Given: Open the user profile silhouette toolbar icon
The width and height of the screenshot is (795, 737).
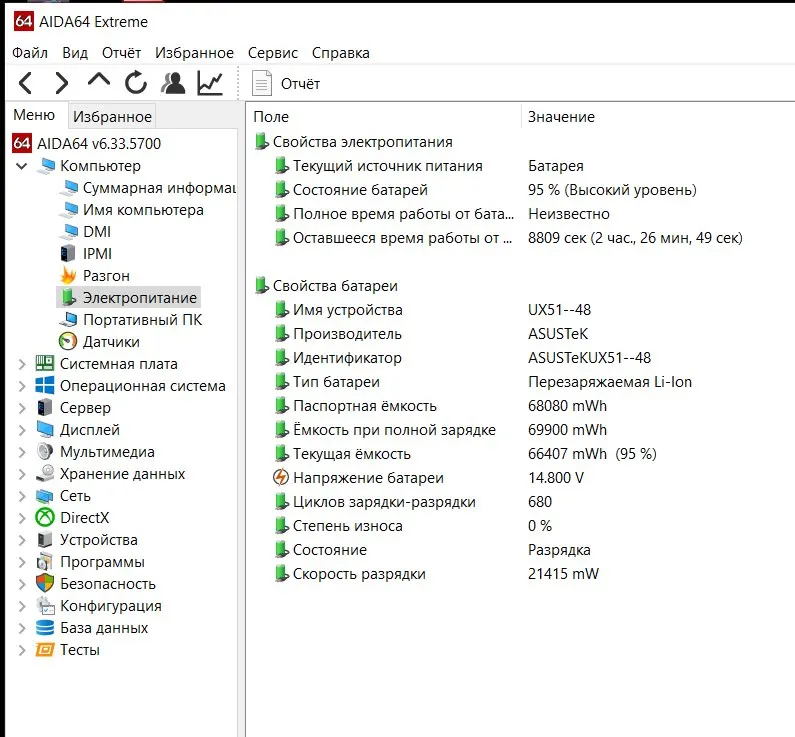Looking at the screenshot, I should click(173, 83).
